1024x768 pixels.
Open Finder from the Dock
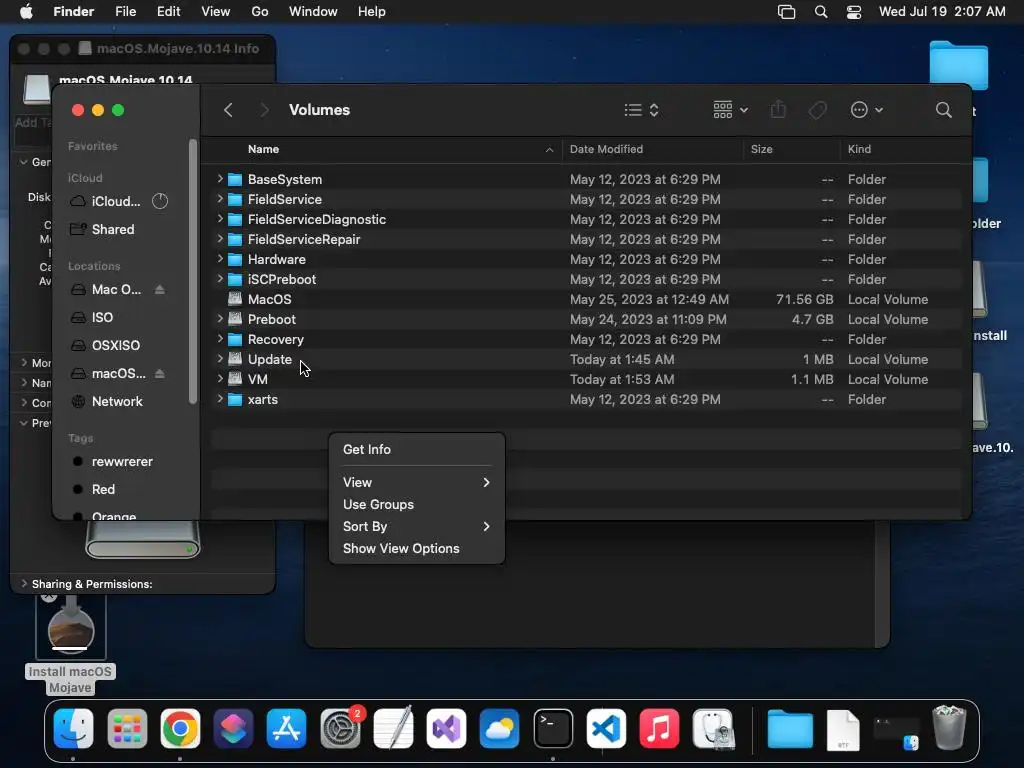pyautogui.click(x=73, y=728)
